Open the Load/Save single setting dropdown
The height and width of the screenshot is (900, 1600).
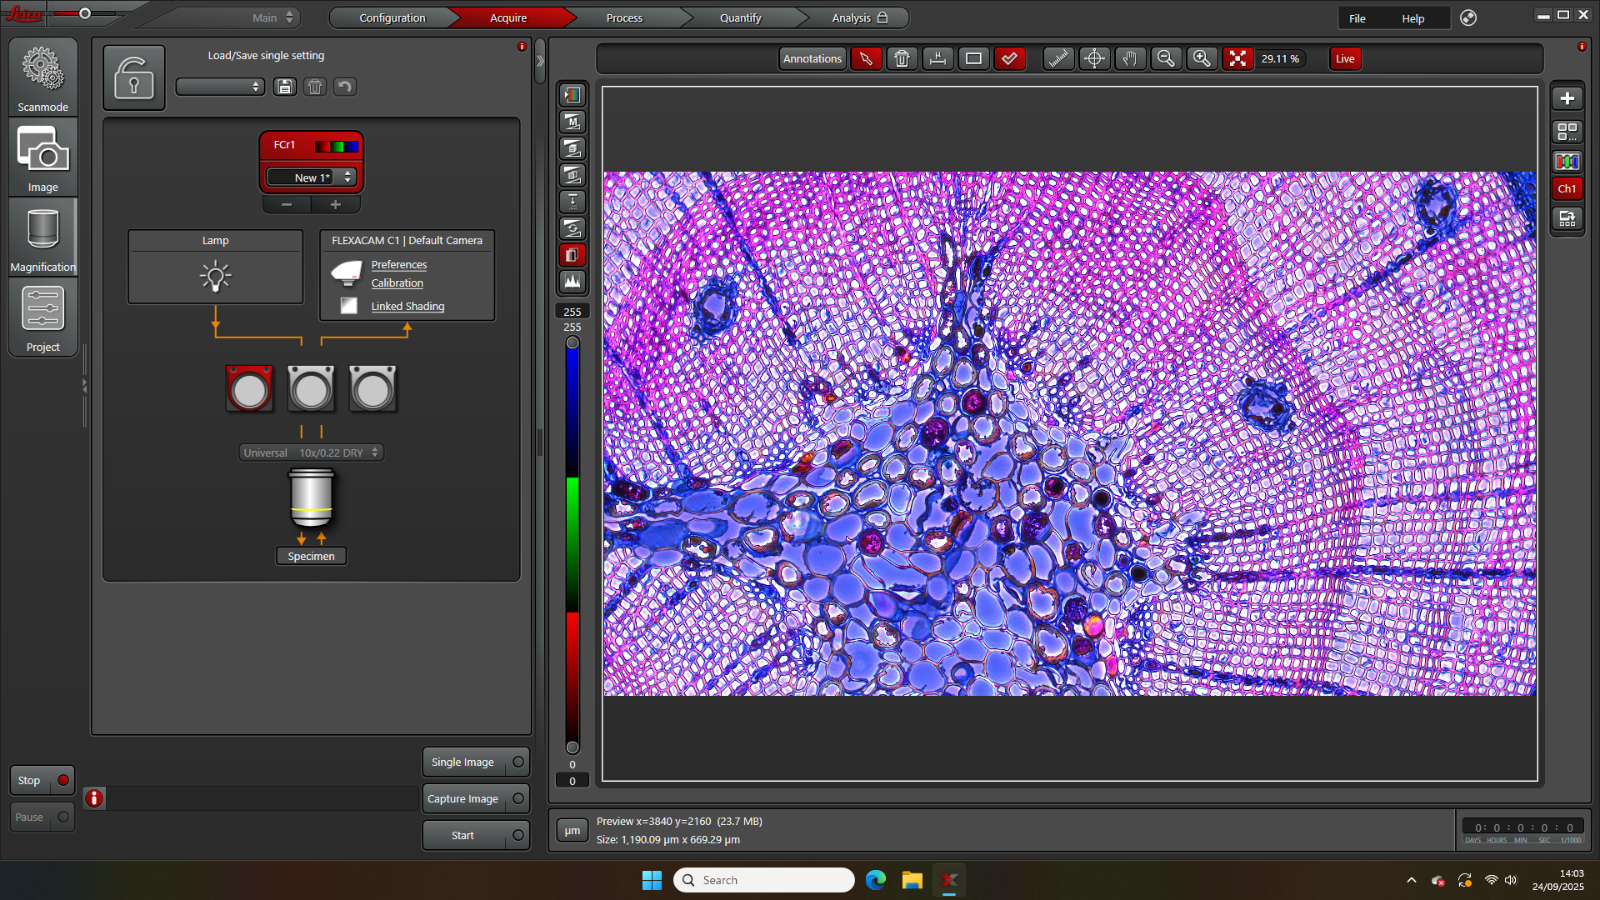(220, 87)
